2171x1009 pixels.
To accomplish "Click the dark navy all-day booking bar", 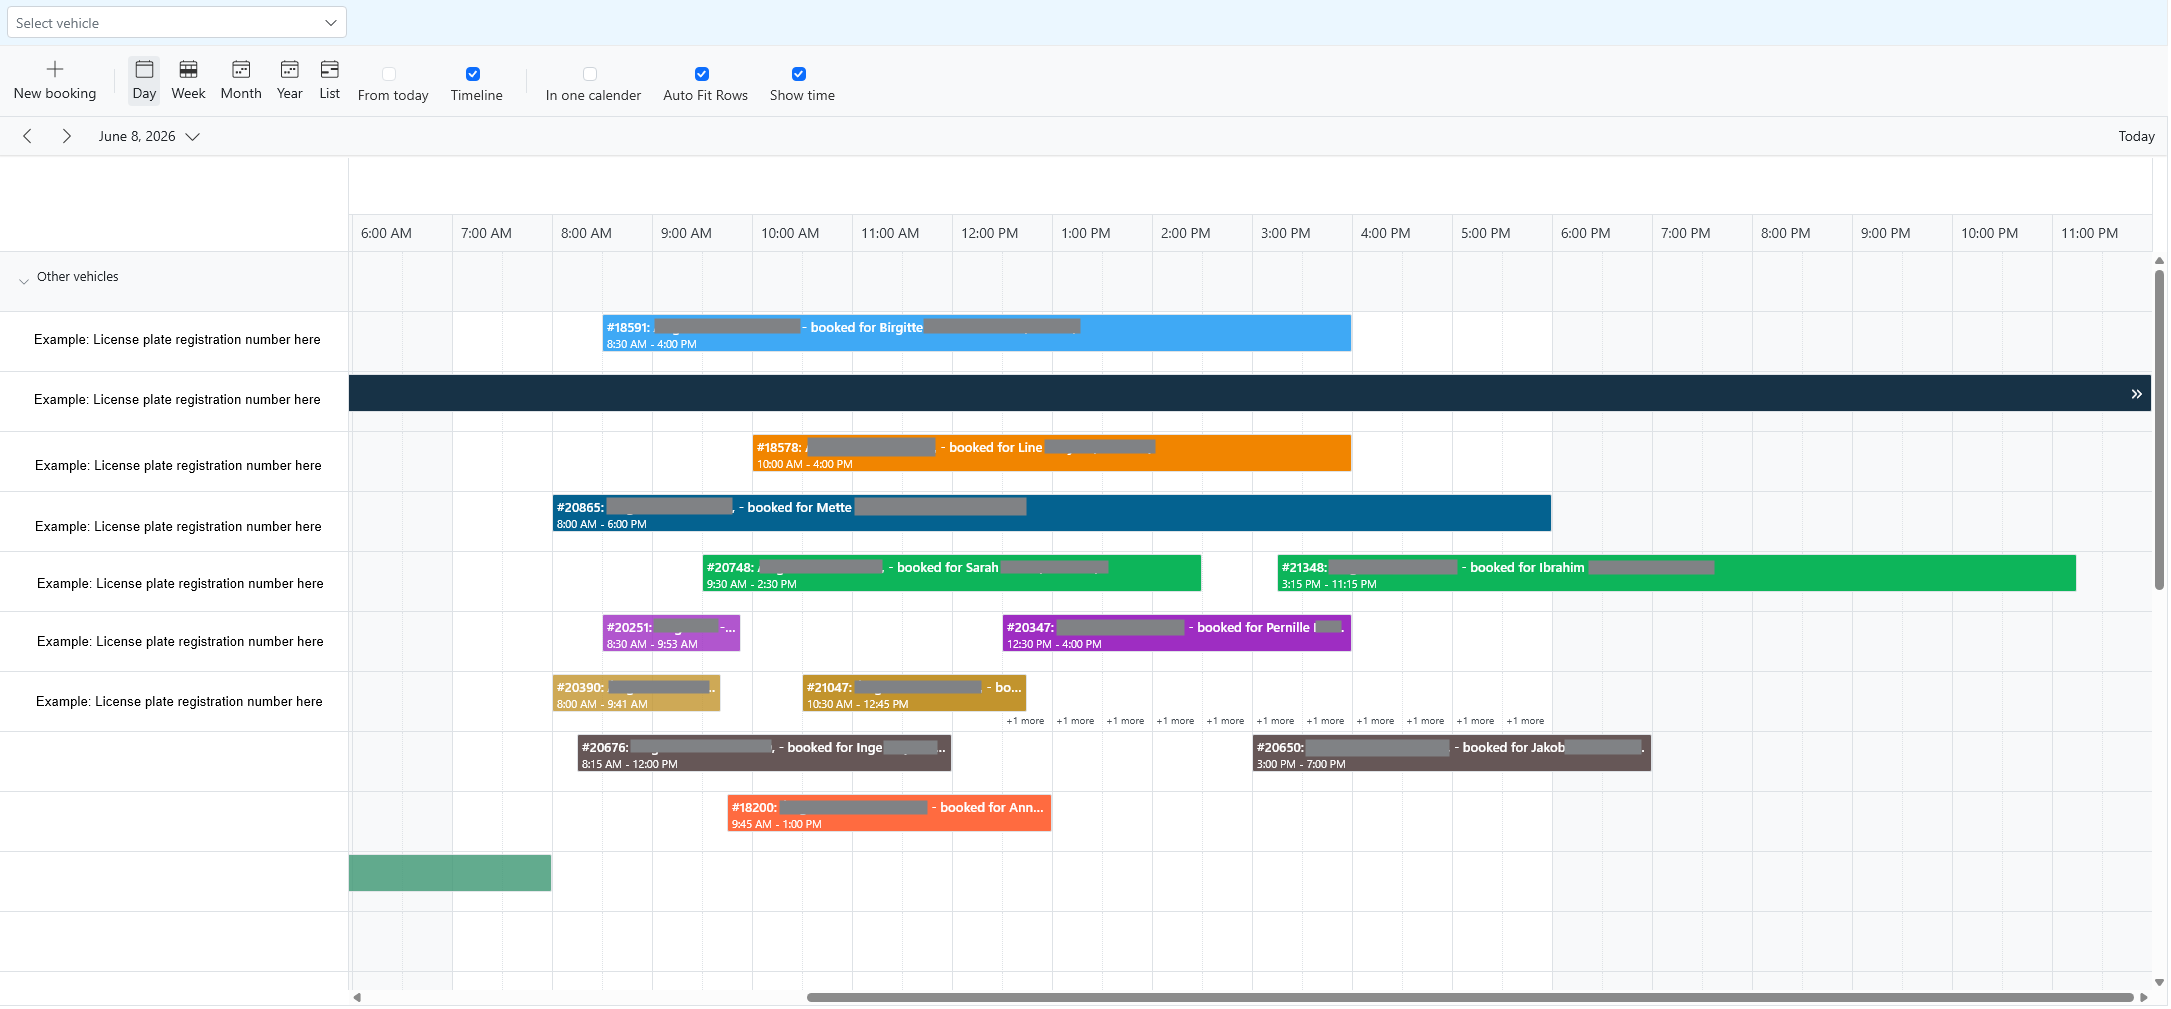I will [1250, 393].
